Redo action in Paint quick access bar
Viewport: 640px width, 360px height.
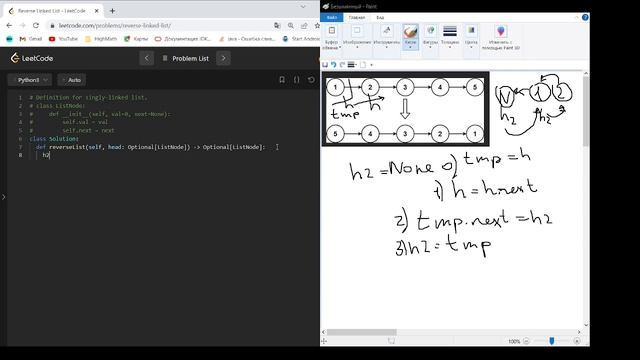[342, 64]
